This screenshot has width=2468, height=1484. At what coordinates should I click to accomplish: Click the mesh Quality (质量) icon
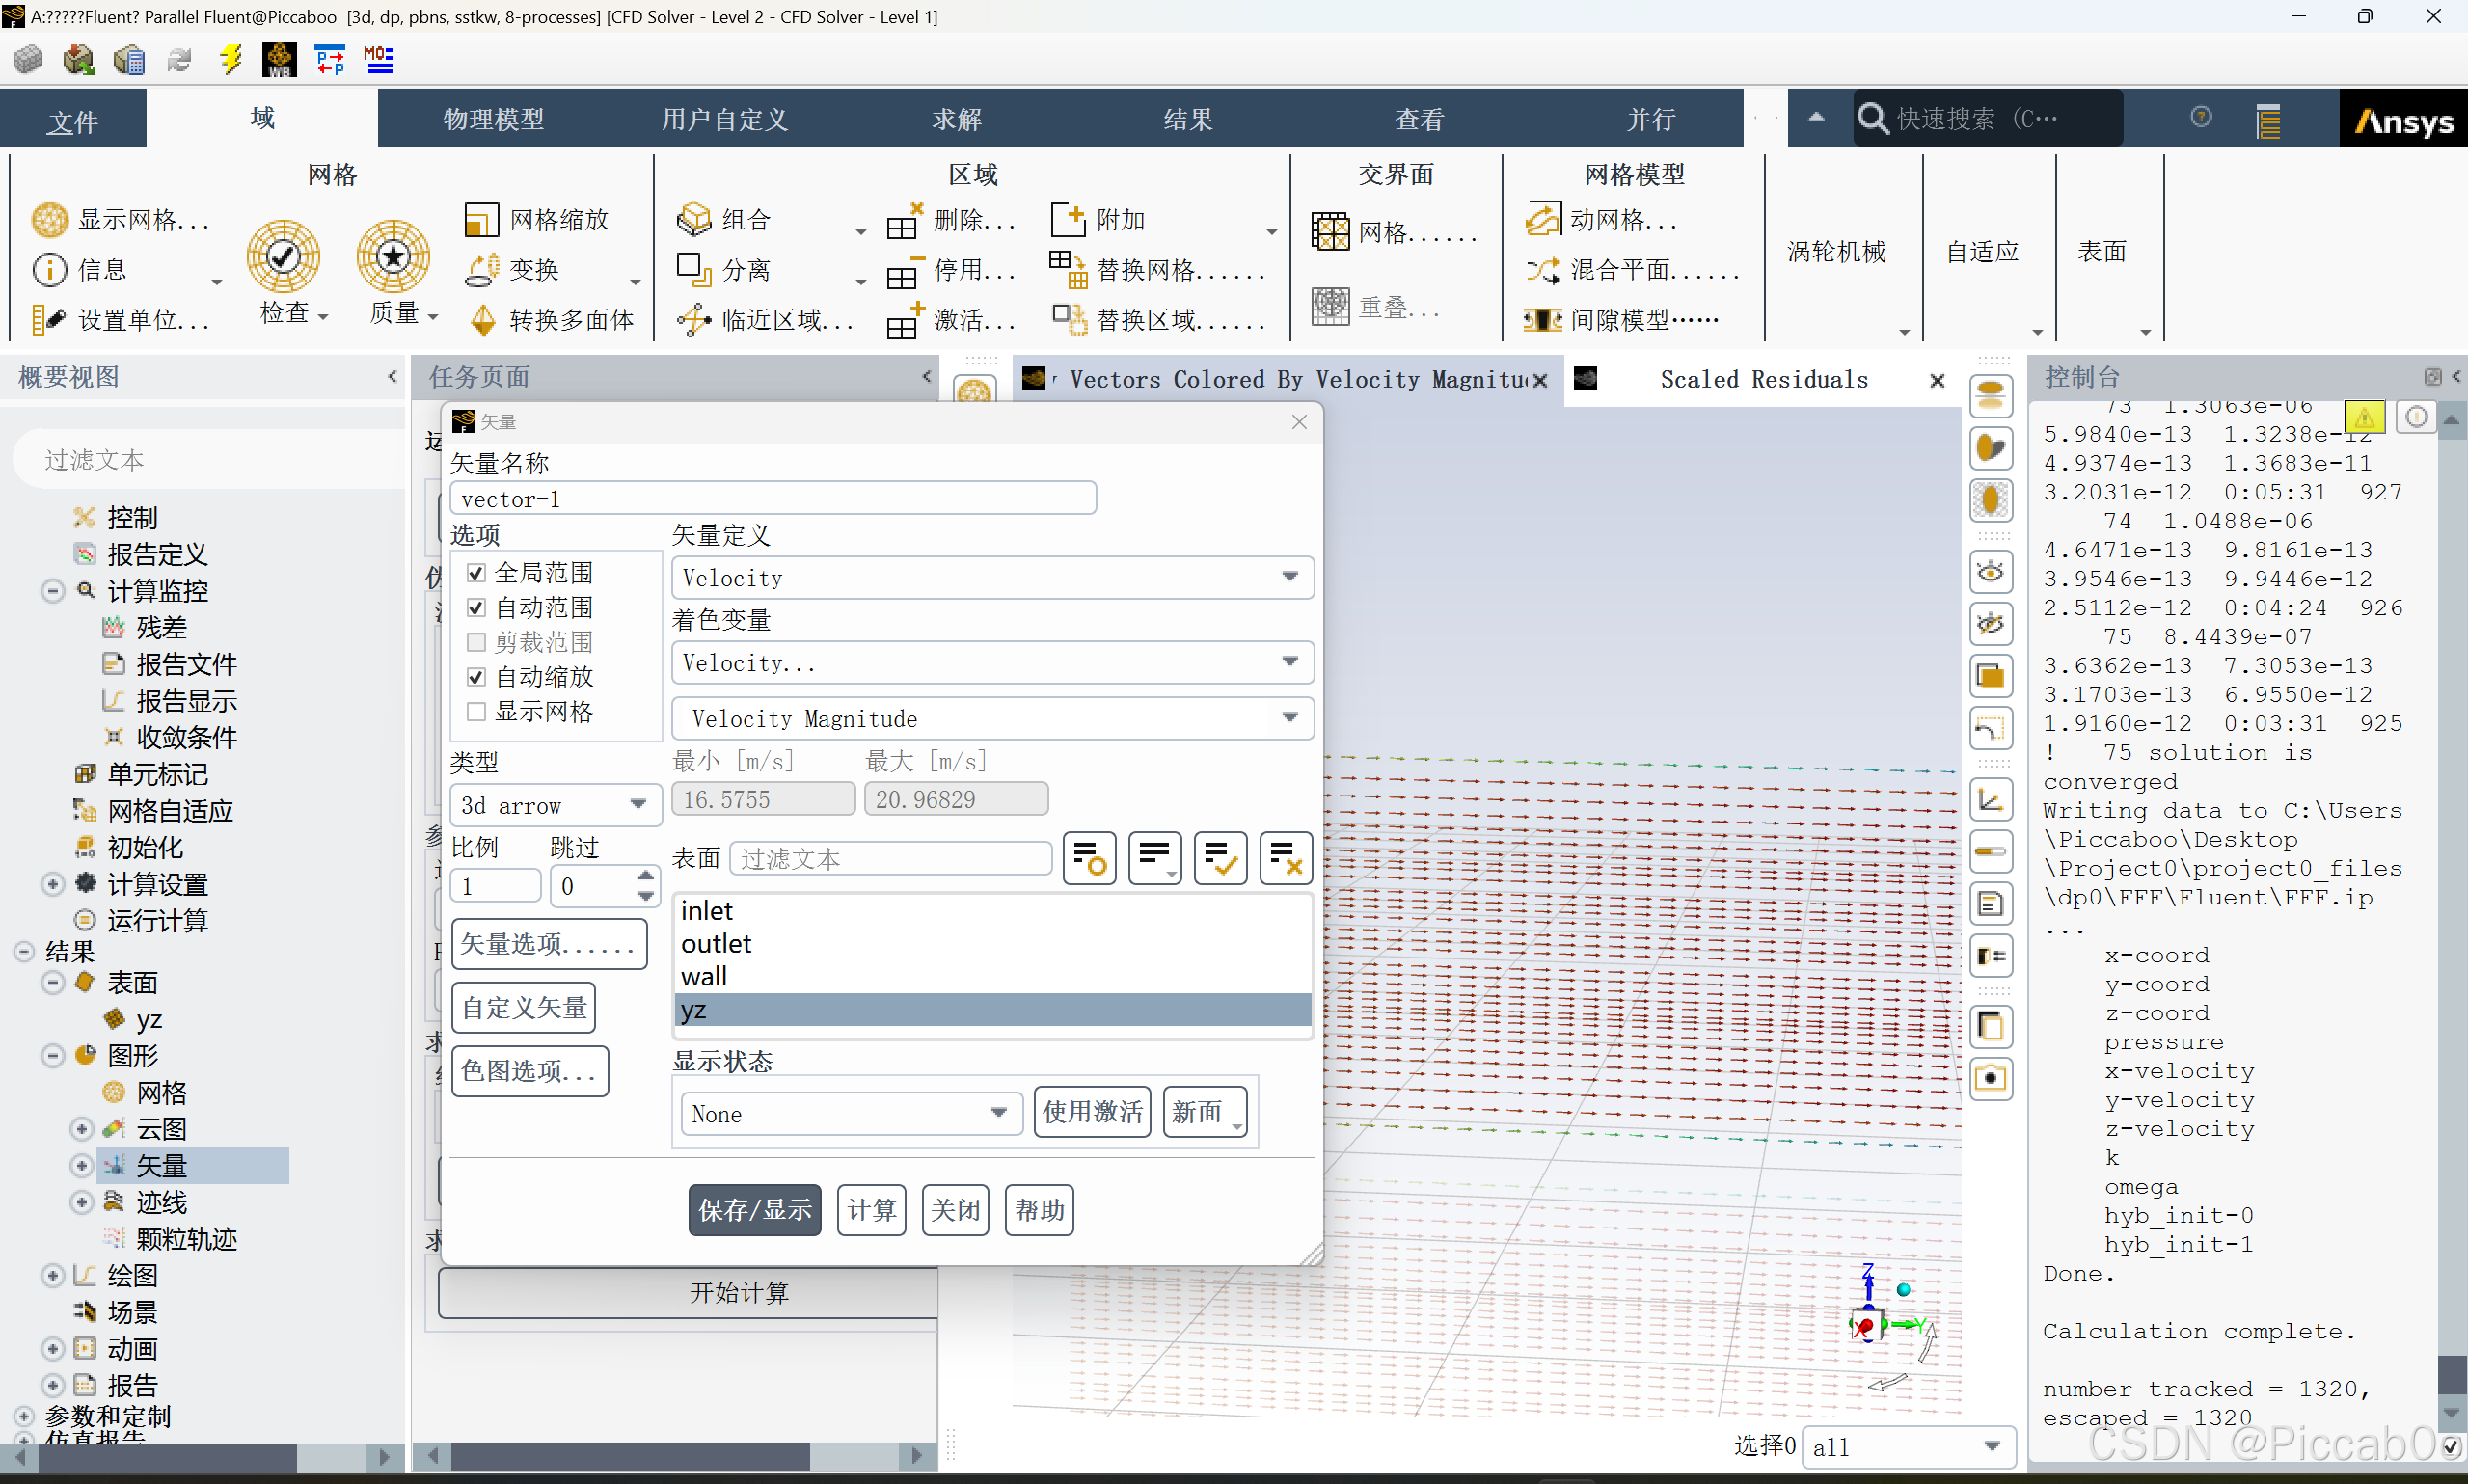coord(393,257)
